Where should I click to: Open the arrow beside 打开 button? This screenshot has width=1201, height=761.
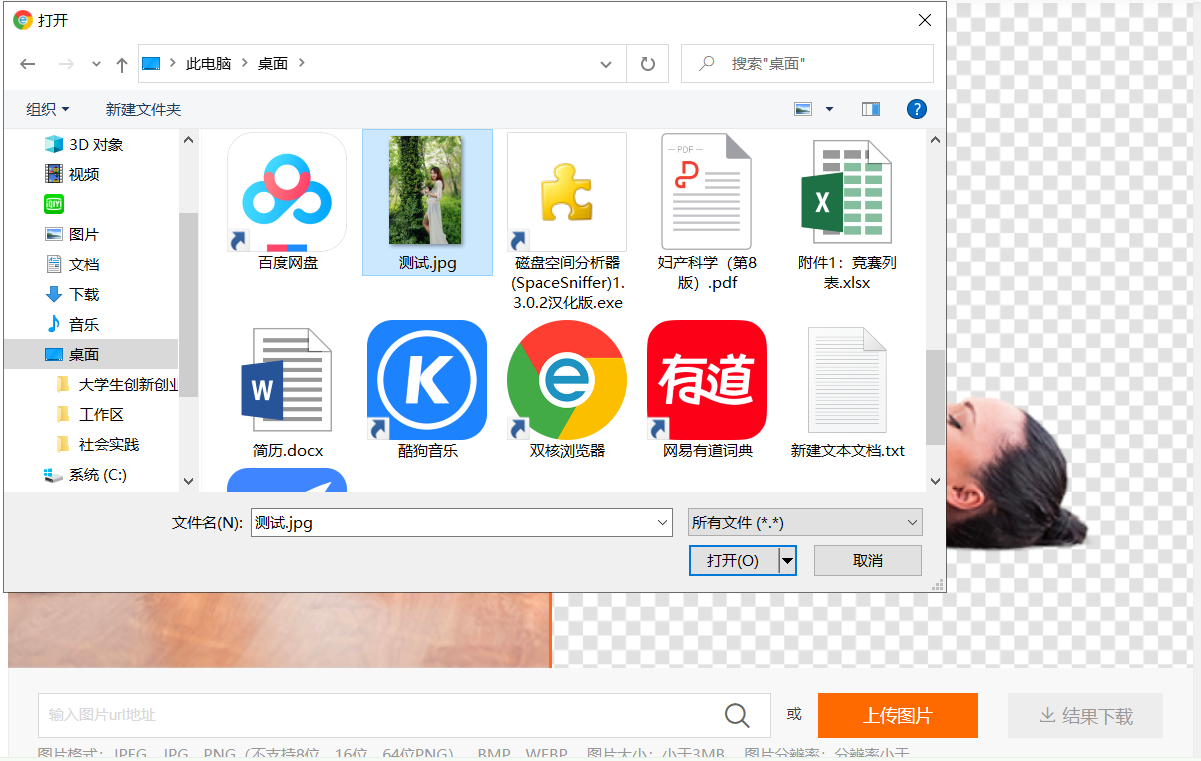788,560
